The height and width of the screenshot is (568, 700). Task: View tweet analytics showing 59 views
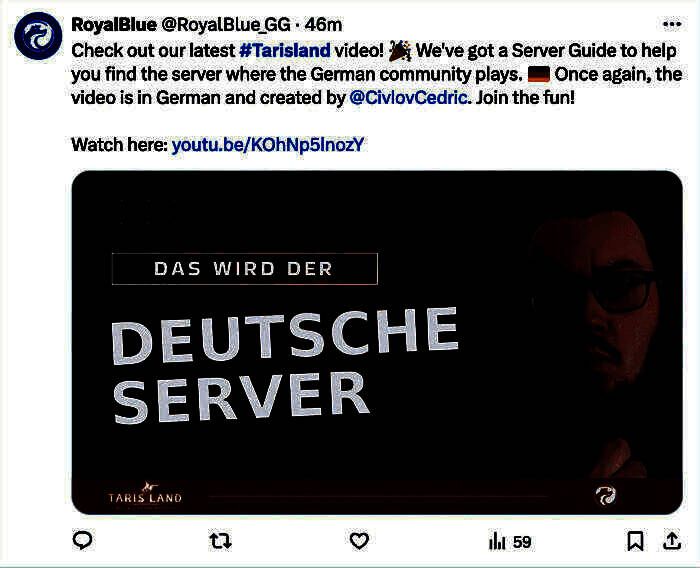pos(510,542)
